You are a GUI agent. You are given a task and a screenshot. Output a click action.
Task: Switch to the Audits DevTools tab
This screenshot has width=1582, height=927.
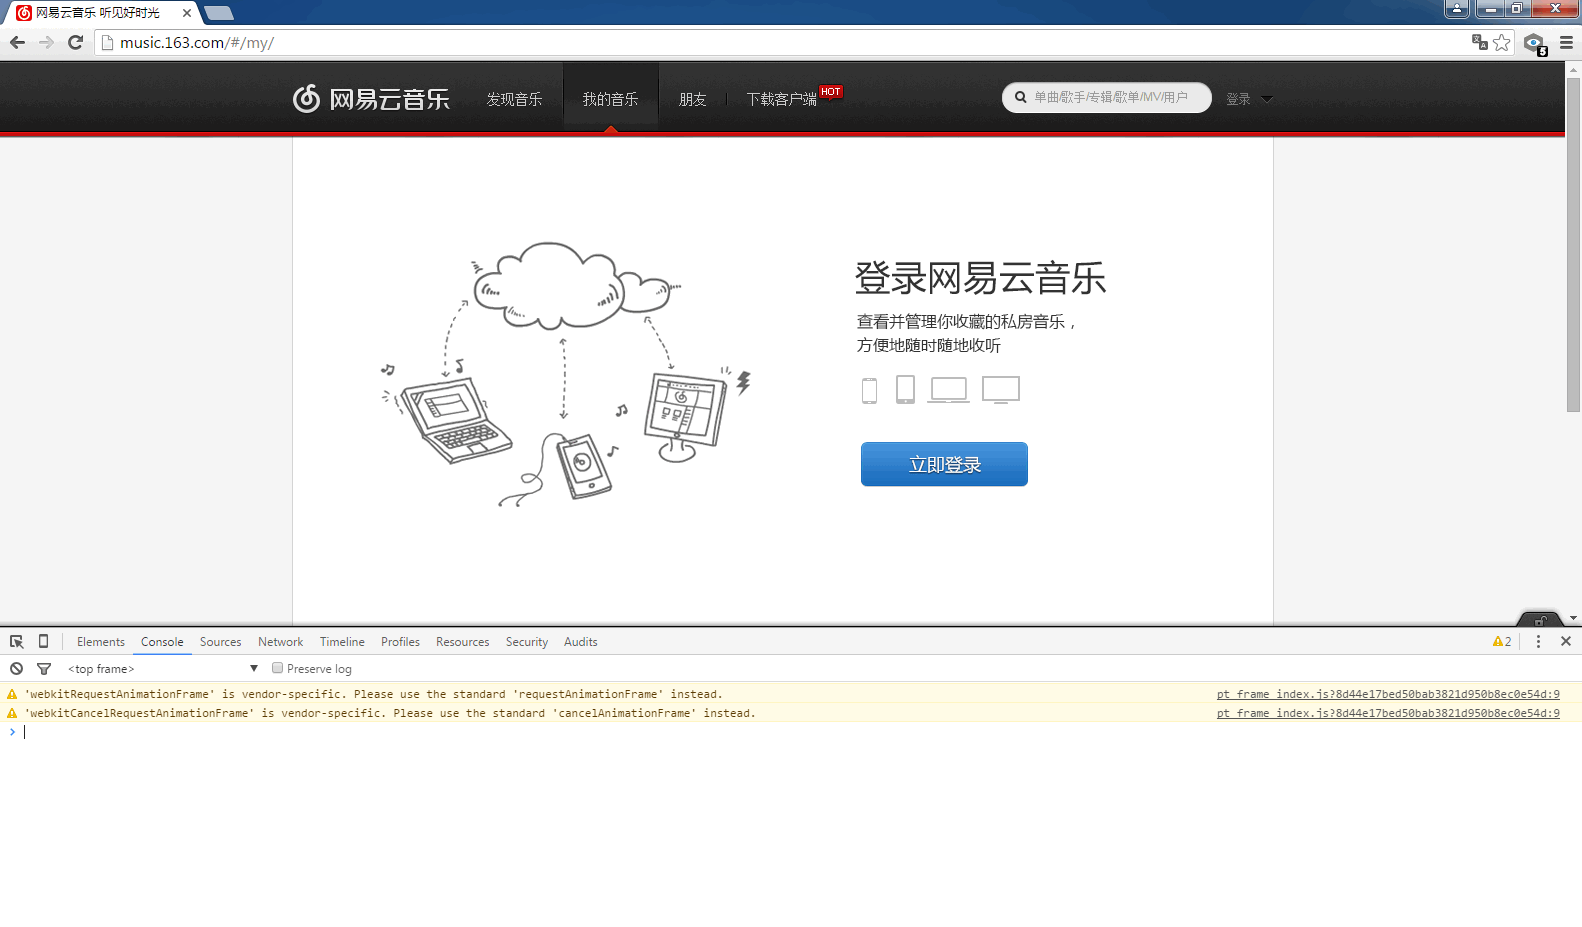tap(580, 642)
